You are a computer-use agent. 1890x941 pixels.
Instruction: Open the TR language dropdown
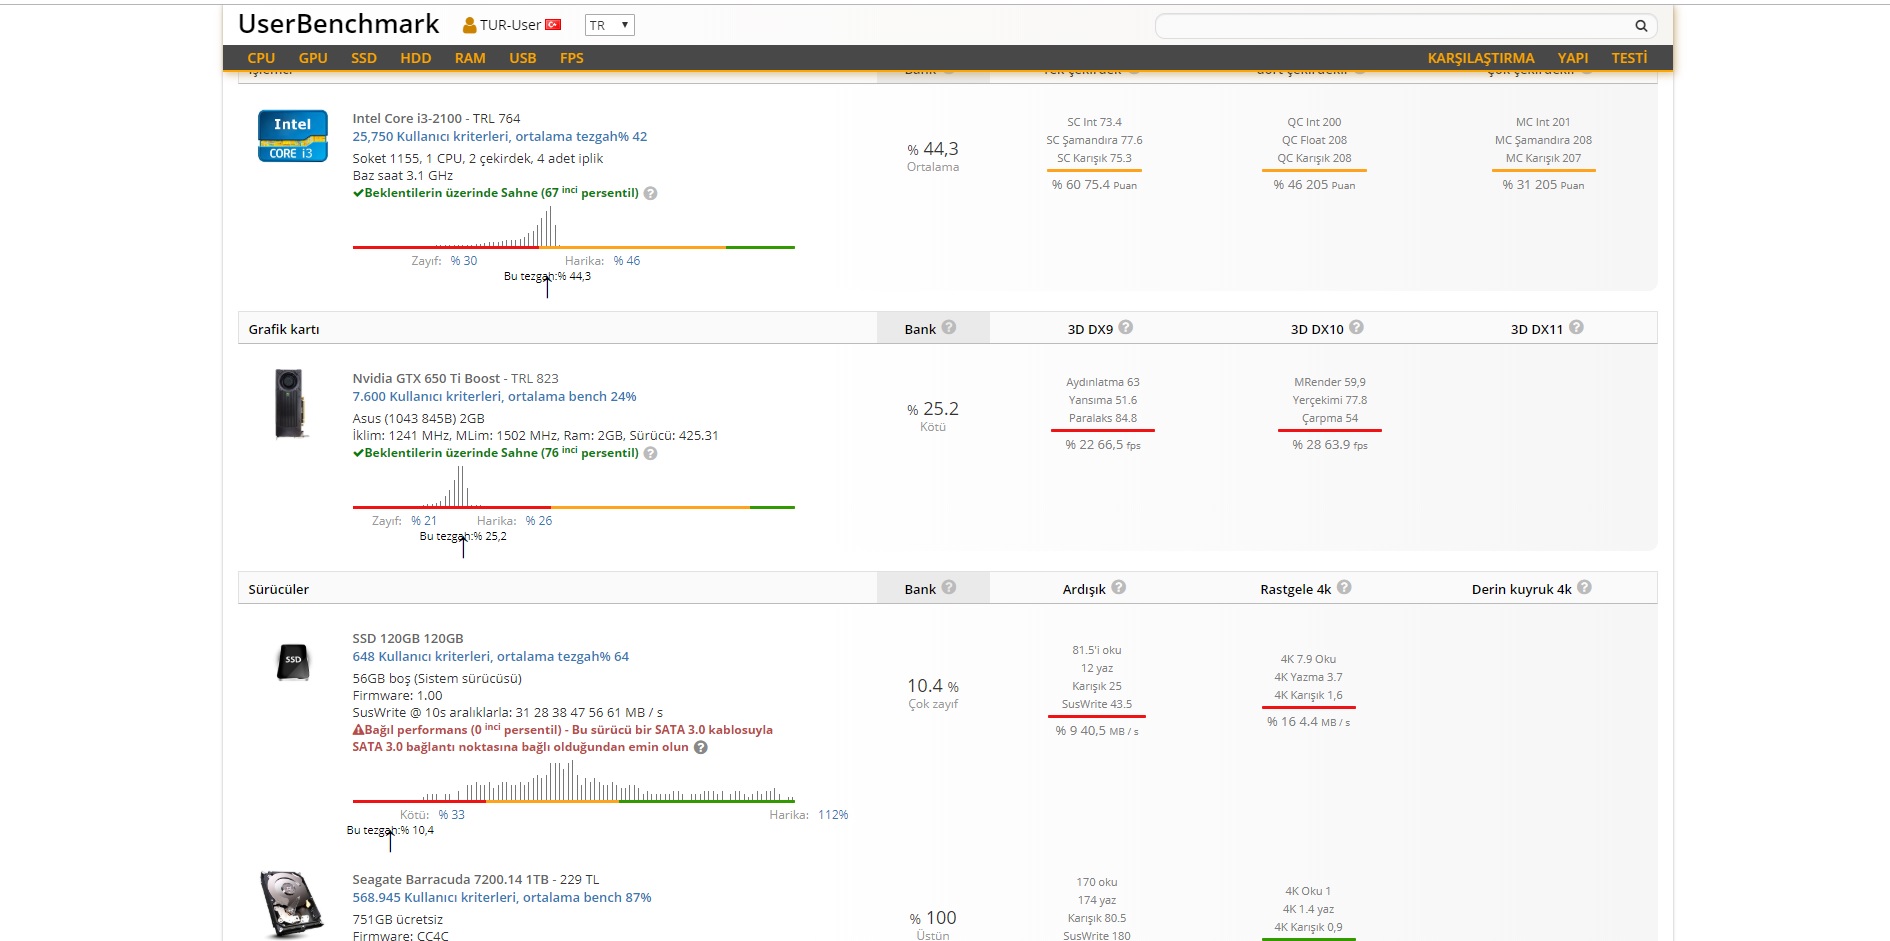coord(610,25)
